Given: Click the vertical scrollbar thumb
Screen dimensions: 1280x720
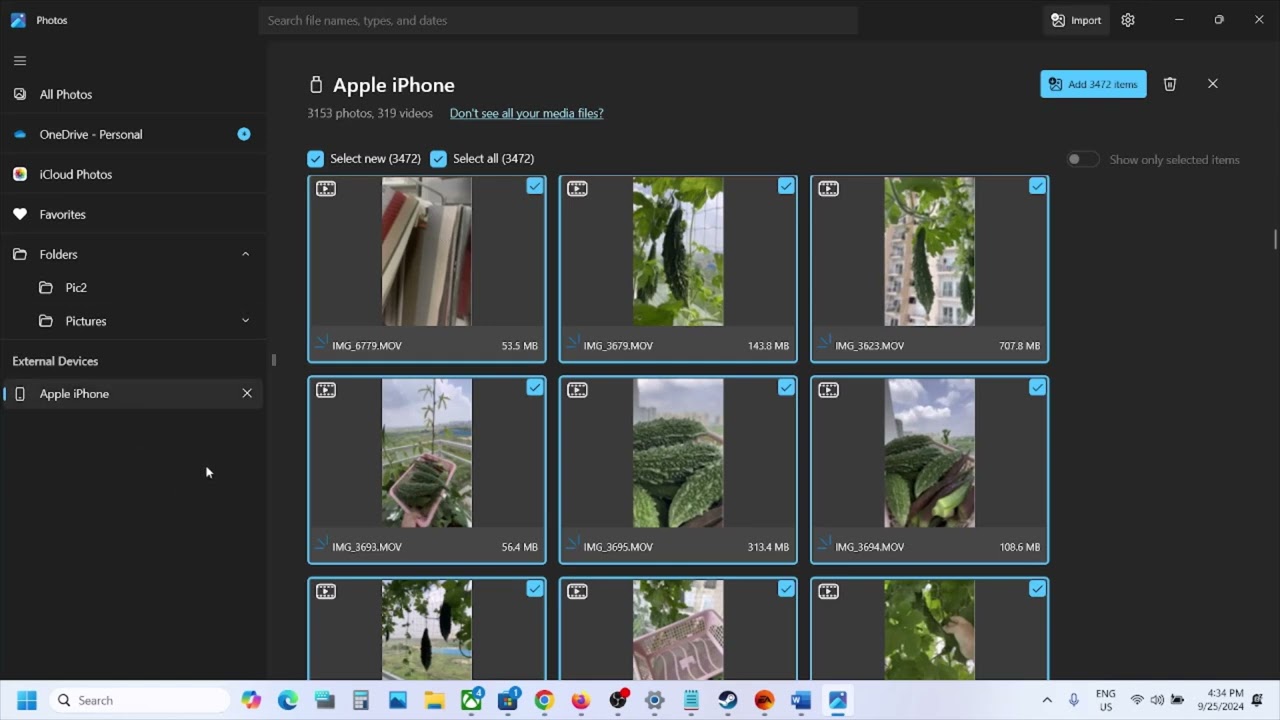Looking at the screenshot, I should (x=1275, y=239).
